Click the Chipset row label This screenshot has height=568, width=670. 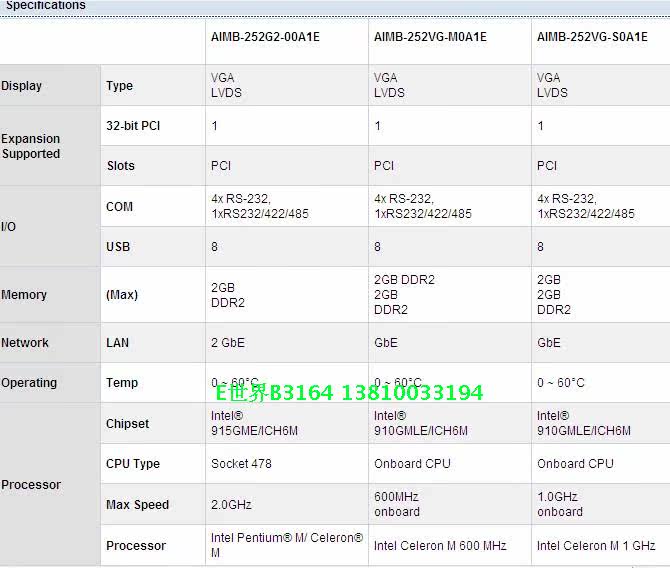tap(128, 424)
